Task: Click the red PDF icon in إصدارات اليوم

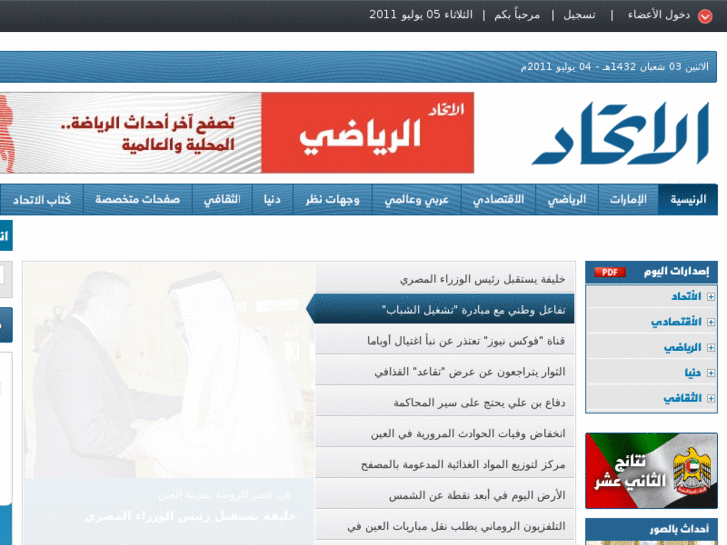Action: tap(610, 272)
